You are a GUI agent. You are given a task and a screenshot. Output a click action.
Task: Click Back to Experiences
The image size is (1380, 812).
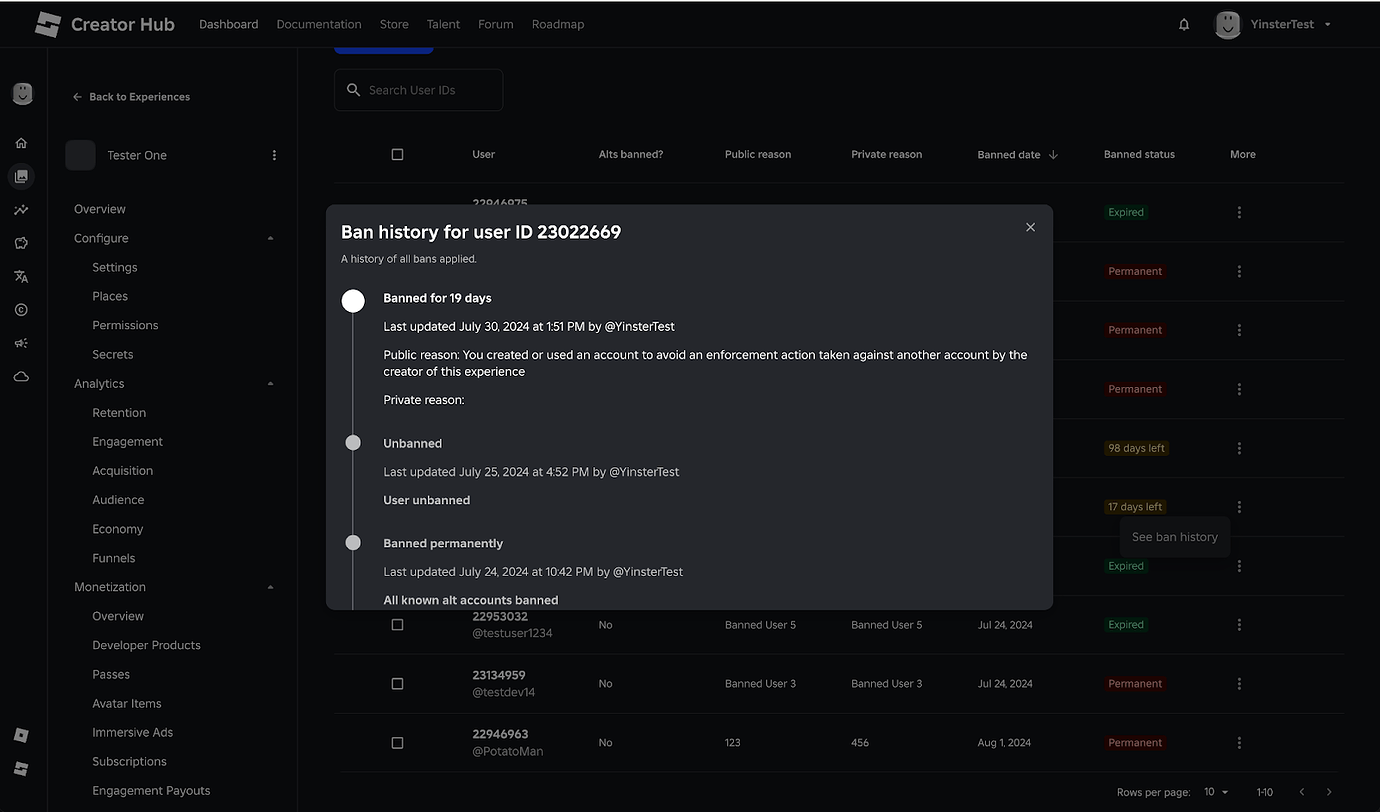coord(131,96)
